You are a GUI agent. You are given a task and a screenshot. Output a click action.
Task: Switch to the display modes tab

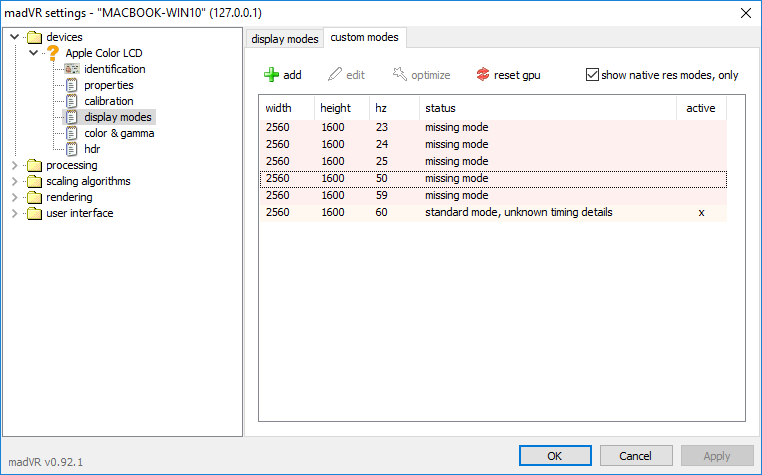click(x=285, y=39)
